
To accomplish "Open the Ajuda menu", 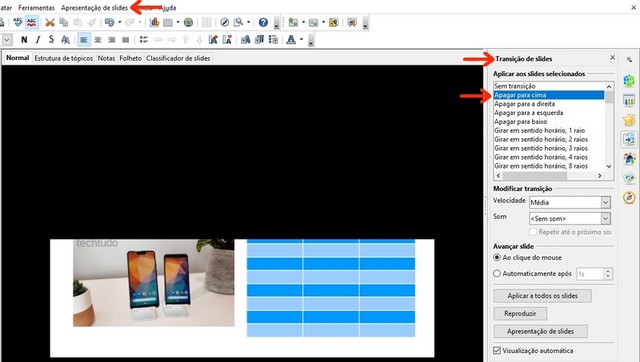I will 167,8.
